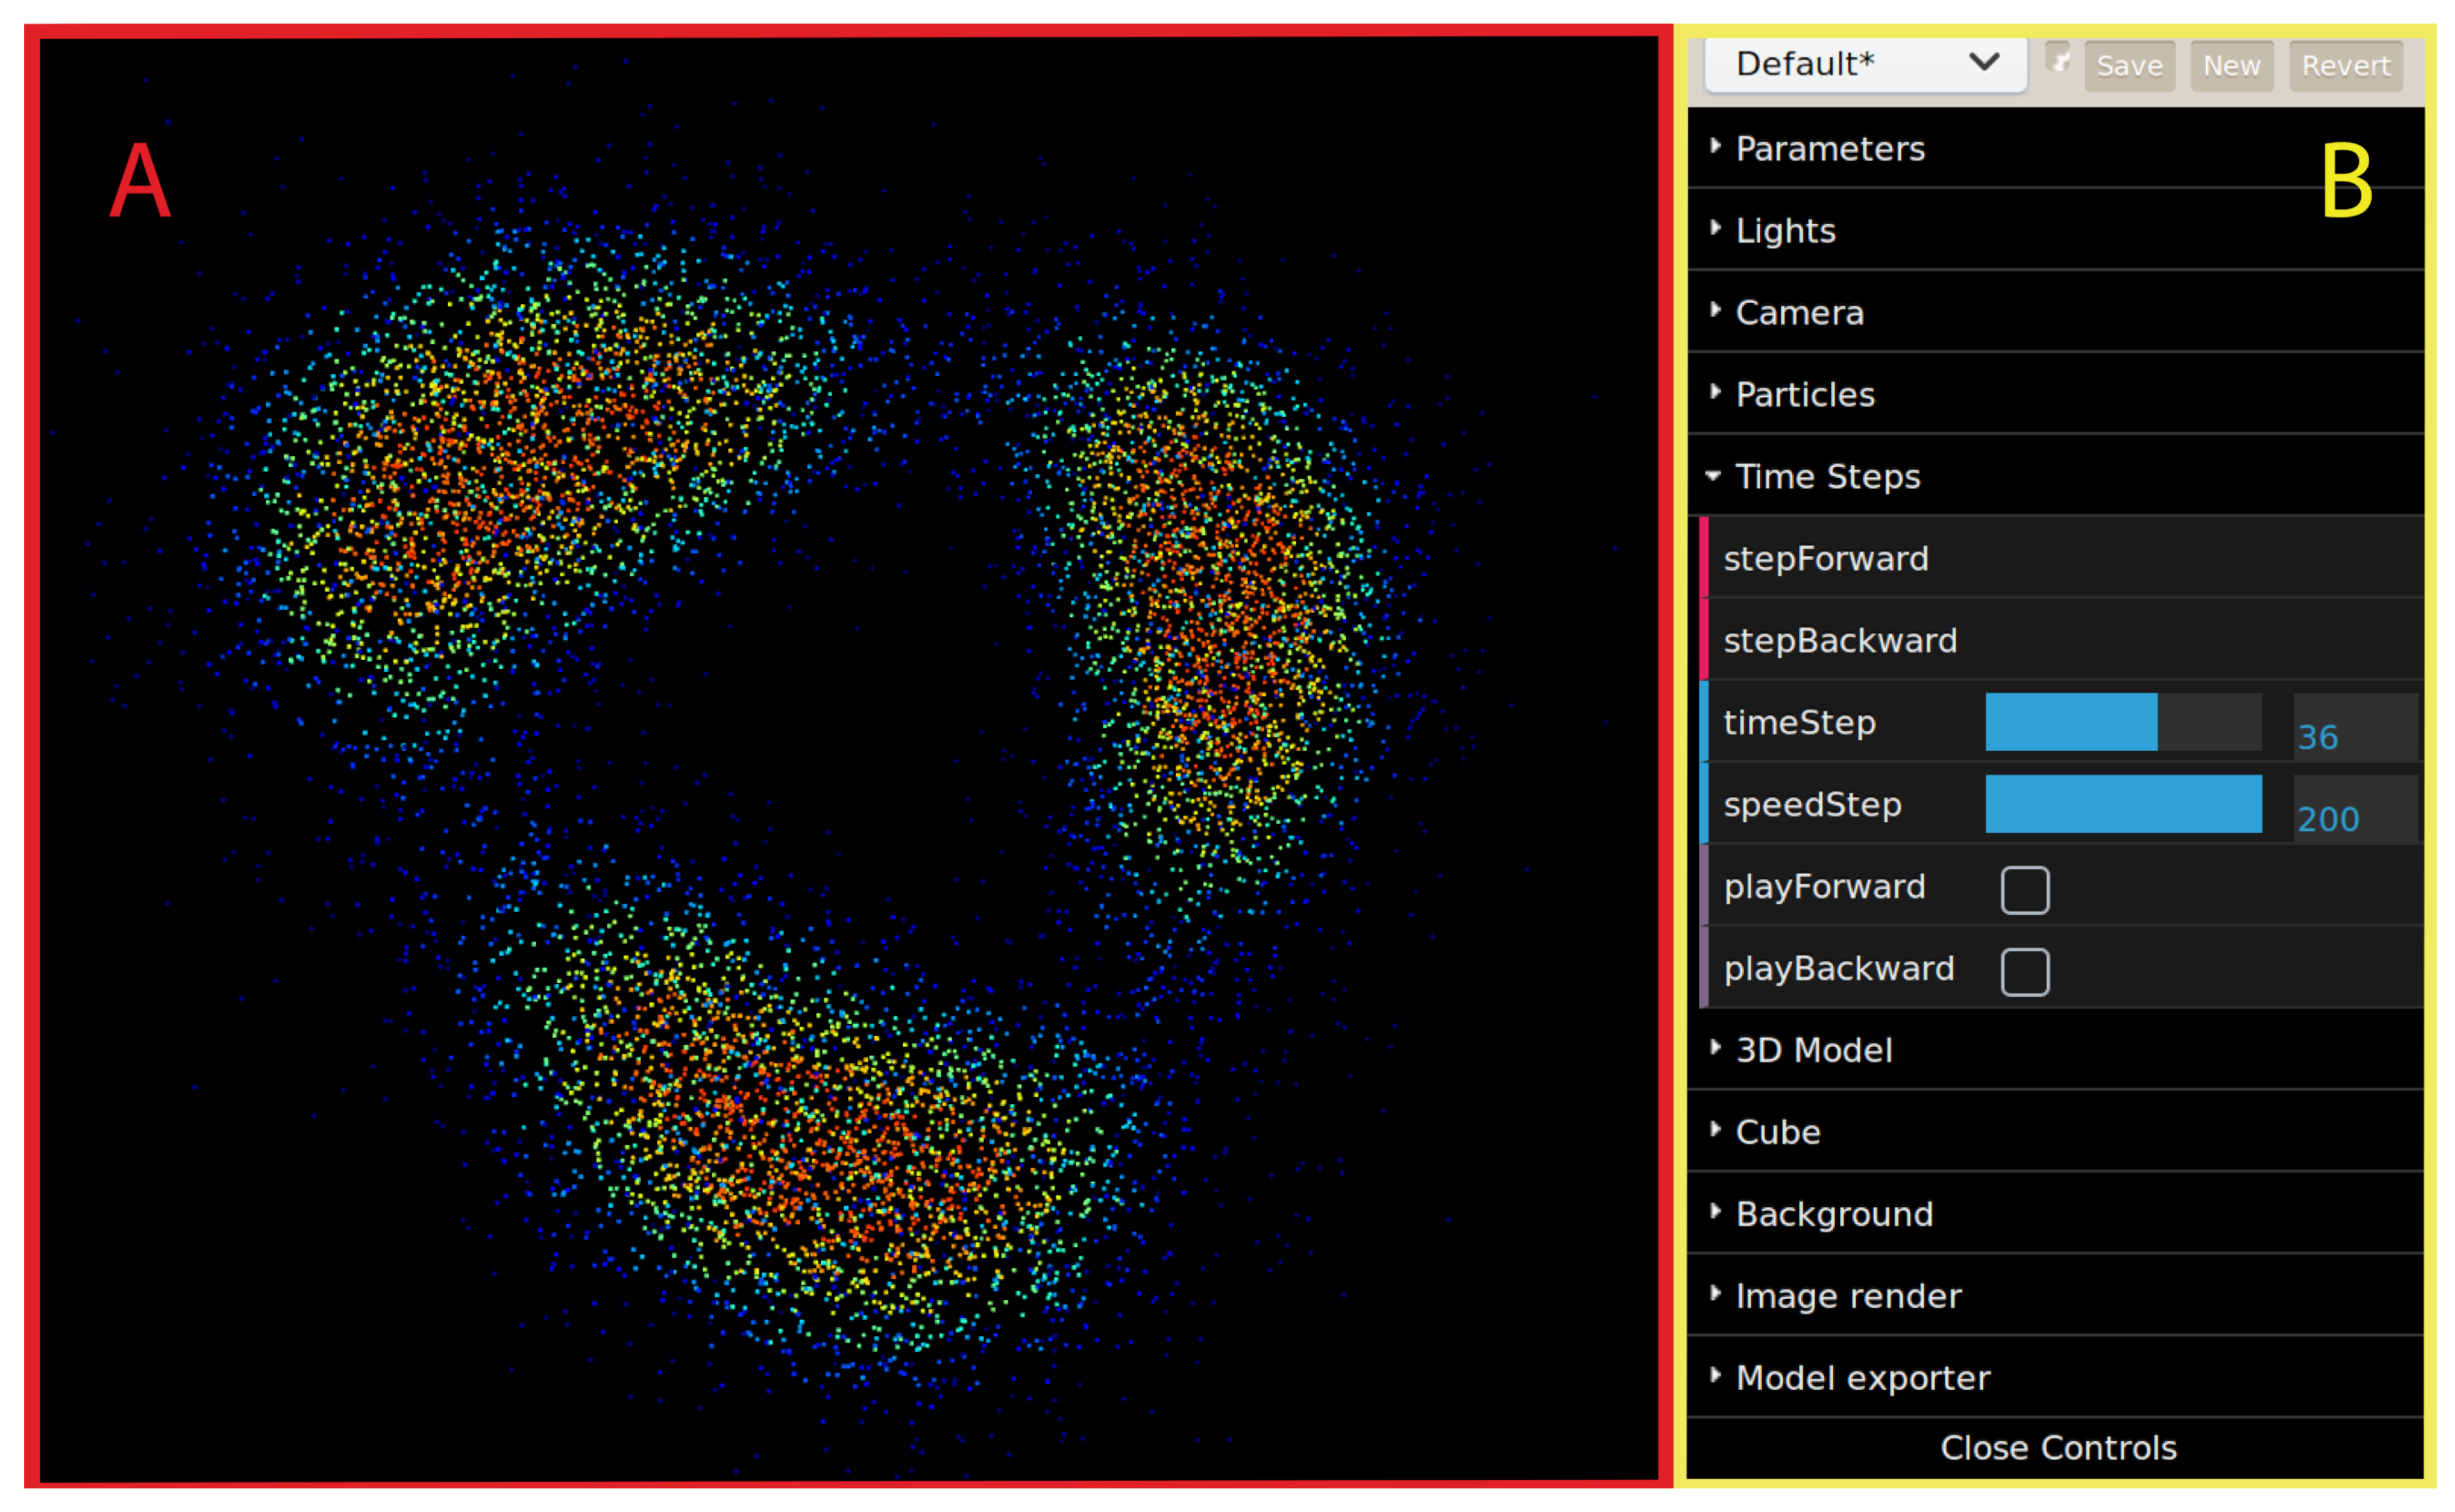
Task: Click stepForward to advance one step
Action: click(1825, 558)
